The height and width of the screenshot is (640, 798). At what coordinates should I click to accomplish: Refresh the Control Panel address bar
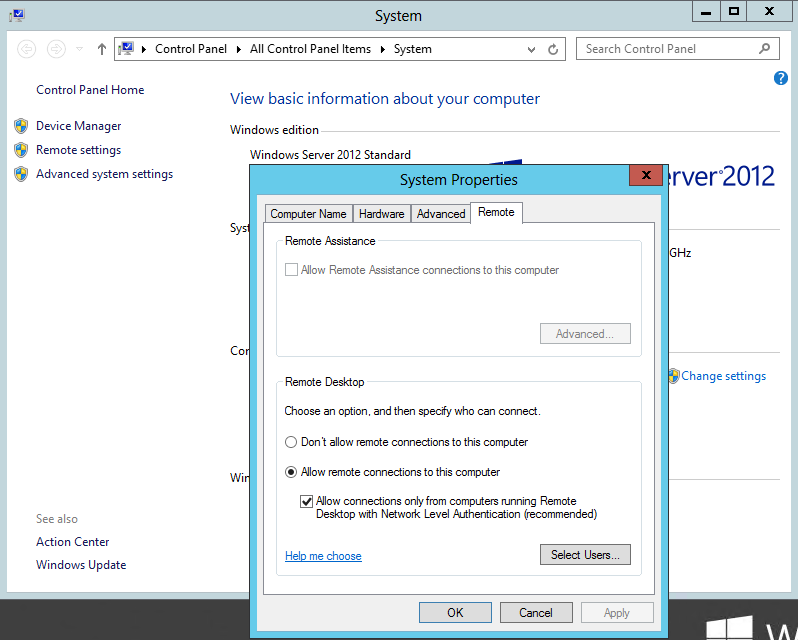coord(553,49)
